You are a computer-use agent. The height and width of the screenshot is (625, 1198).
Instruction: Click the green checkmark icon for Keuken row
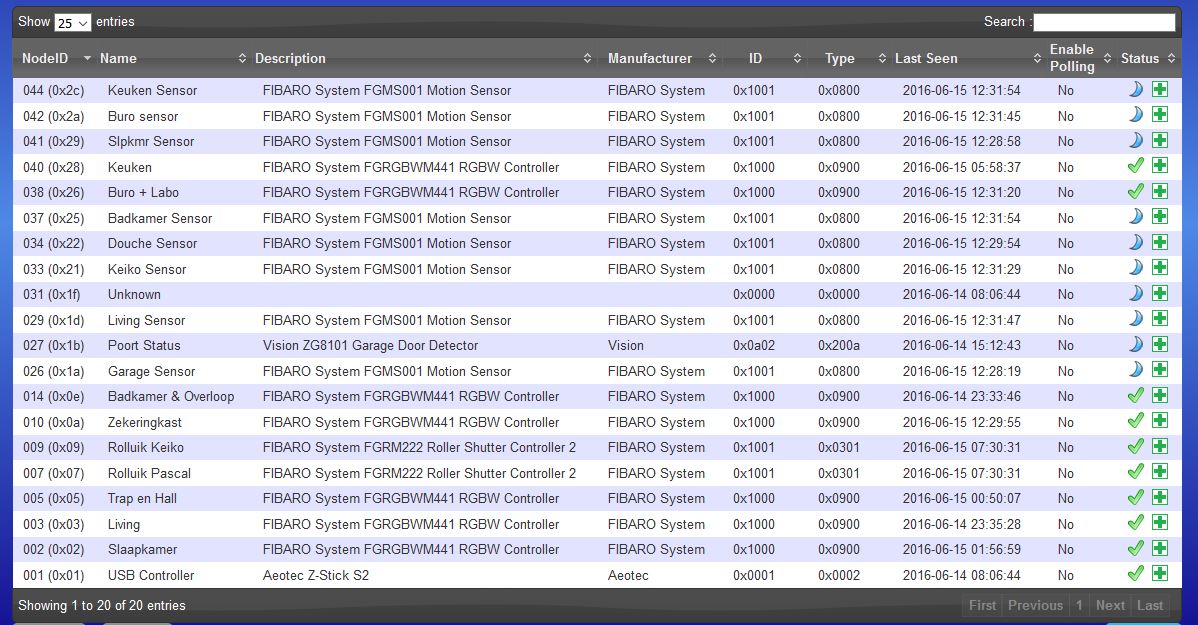point(1136,165)
